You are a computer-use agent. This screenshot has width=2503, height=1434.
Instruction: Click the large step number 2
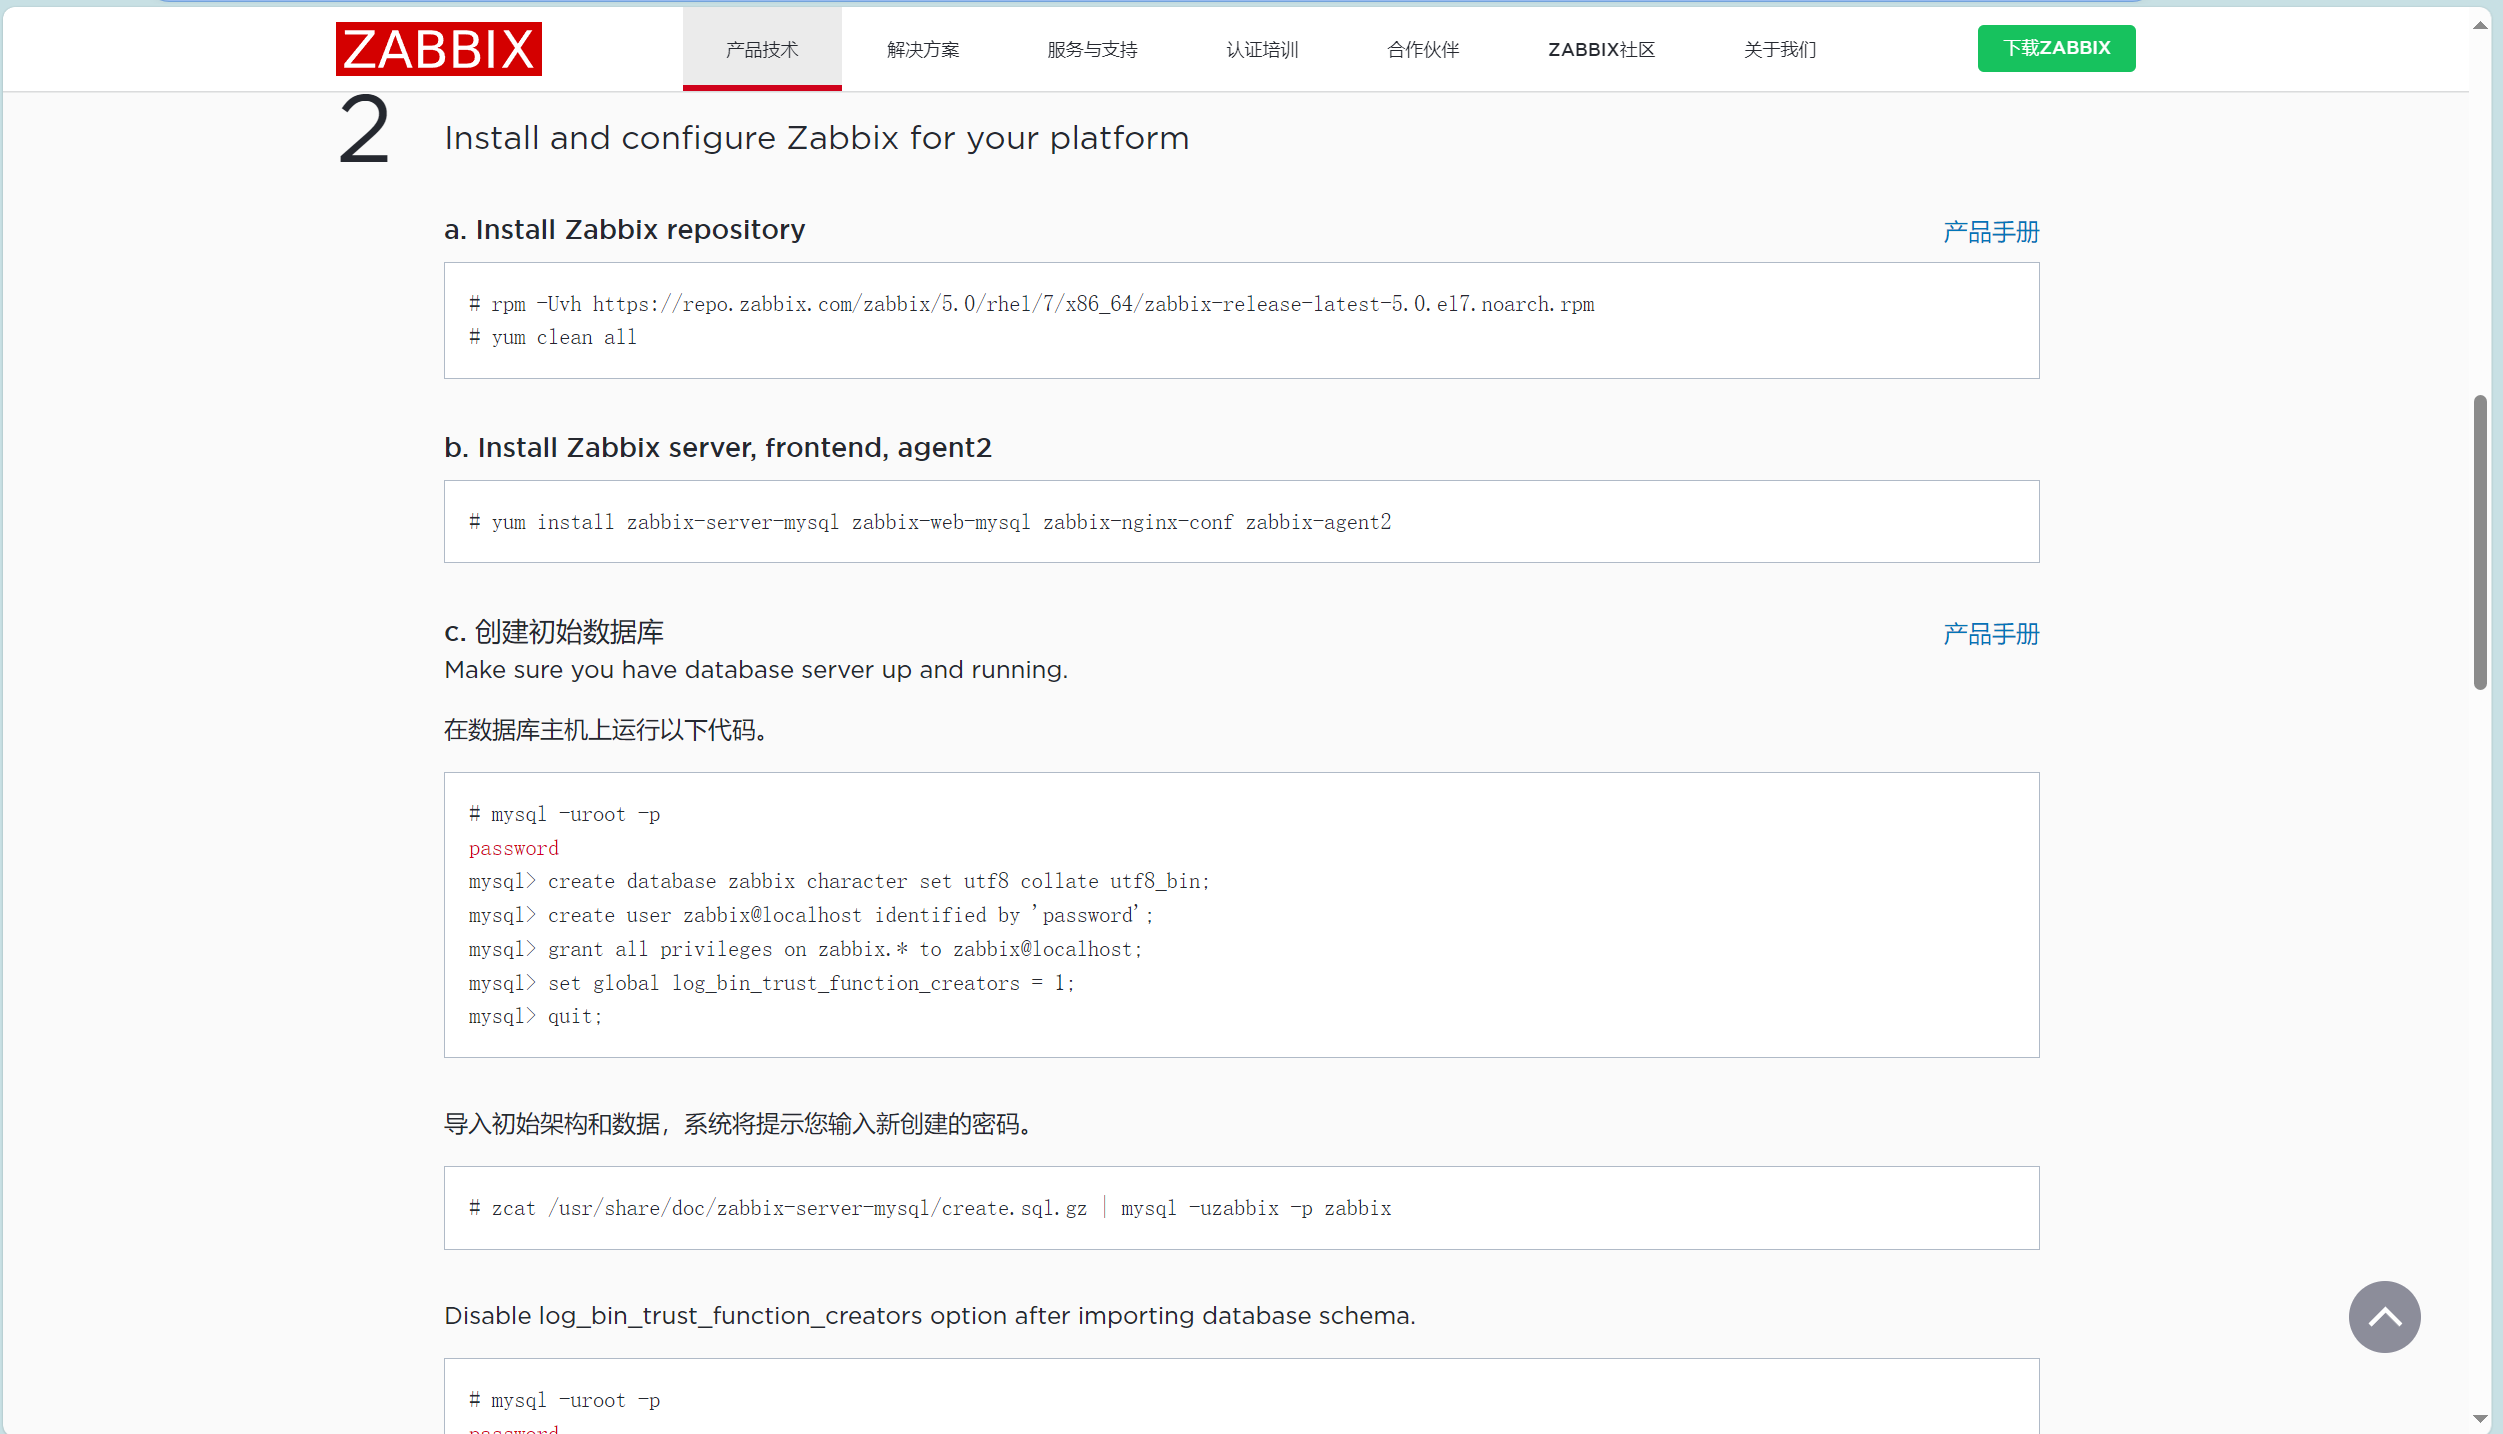point(364,131)
